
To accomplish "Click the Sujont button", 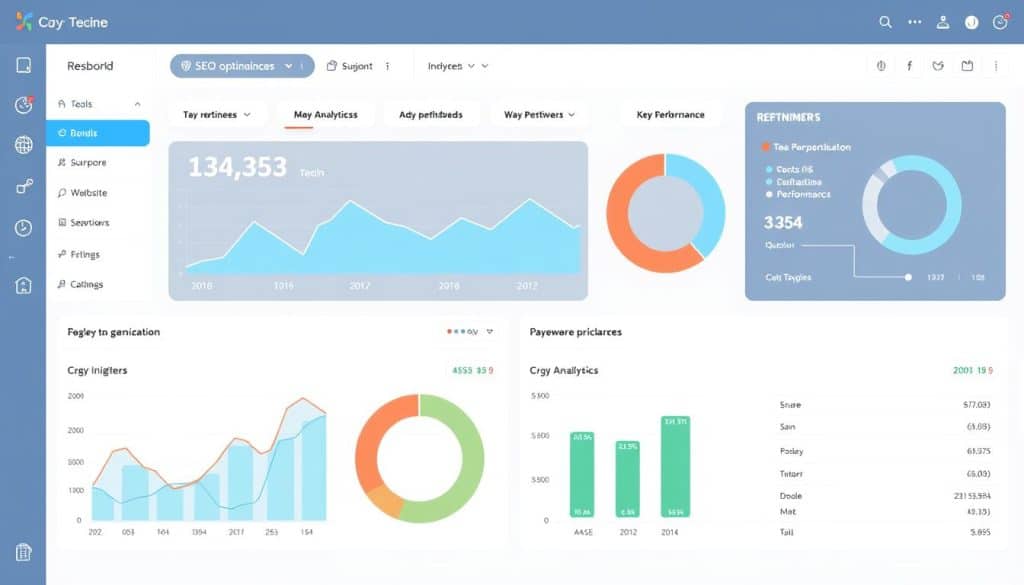I will (x=349, y=66).
